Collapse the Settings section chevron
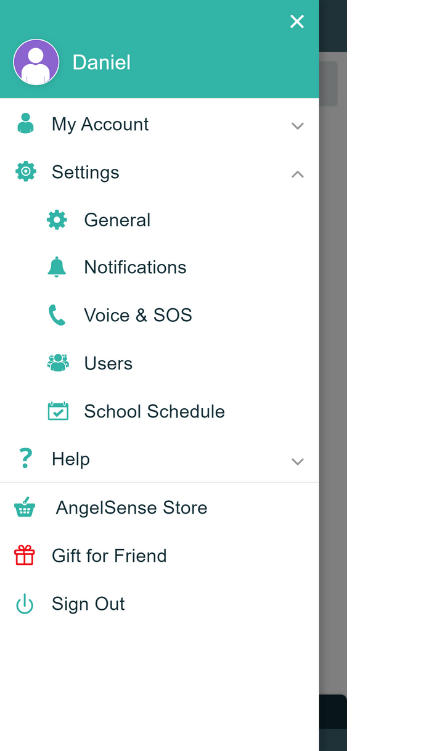This screenshot has height=751, width=422. [297, 174]
